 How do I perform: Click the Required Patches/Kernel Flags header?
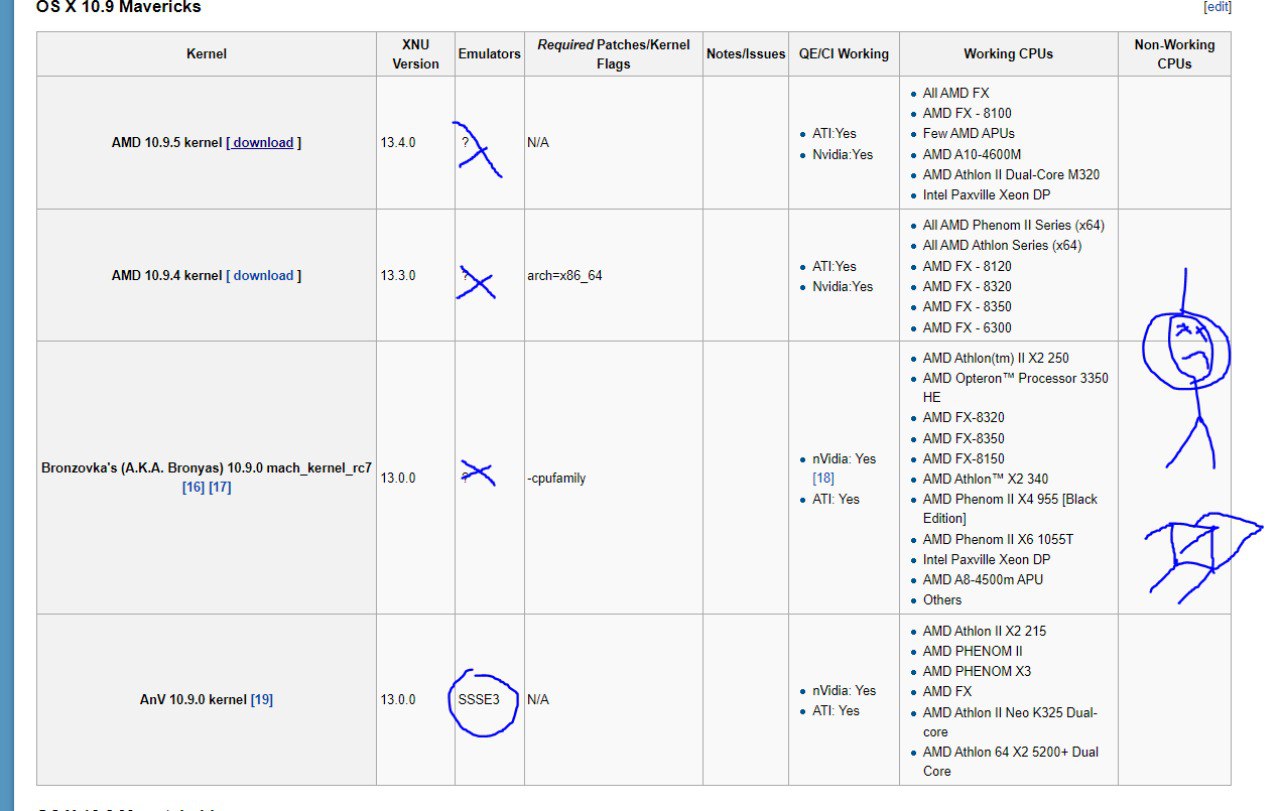click(x=613, y=54)
